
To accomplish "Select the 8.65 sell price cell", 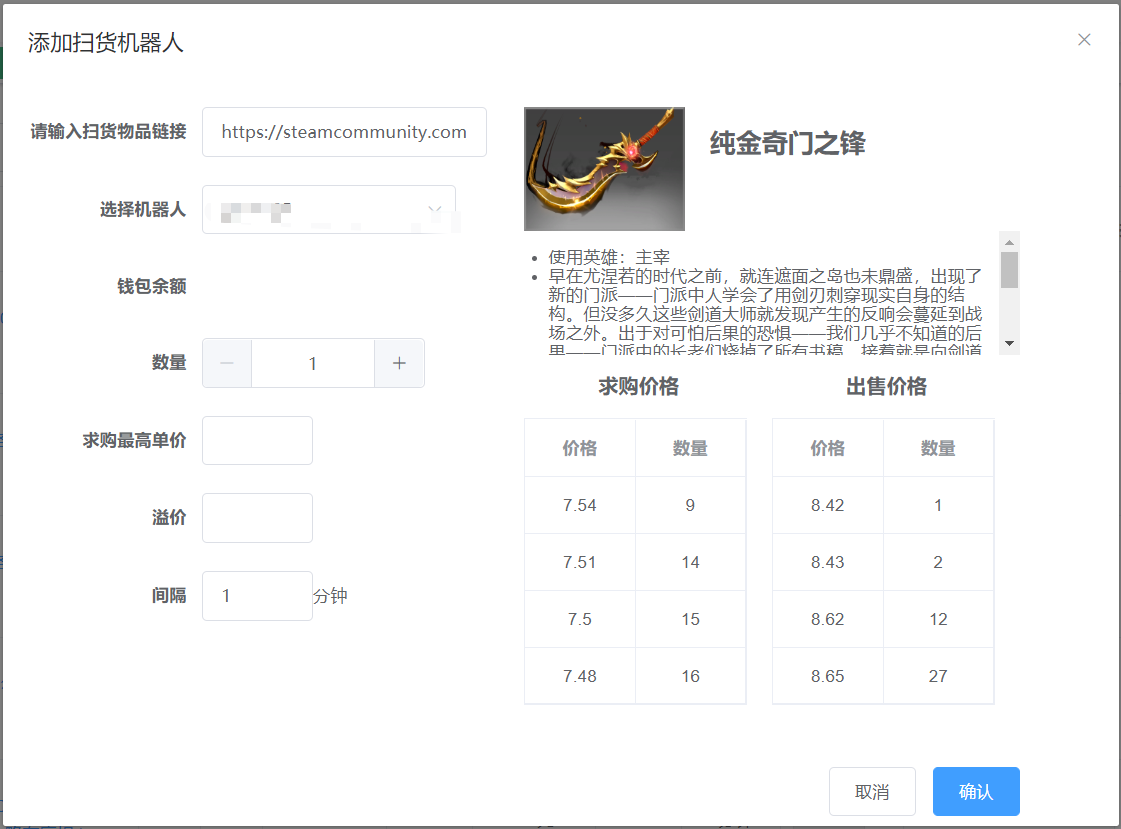I will [828, 676].
